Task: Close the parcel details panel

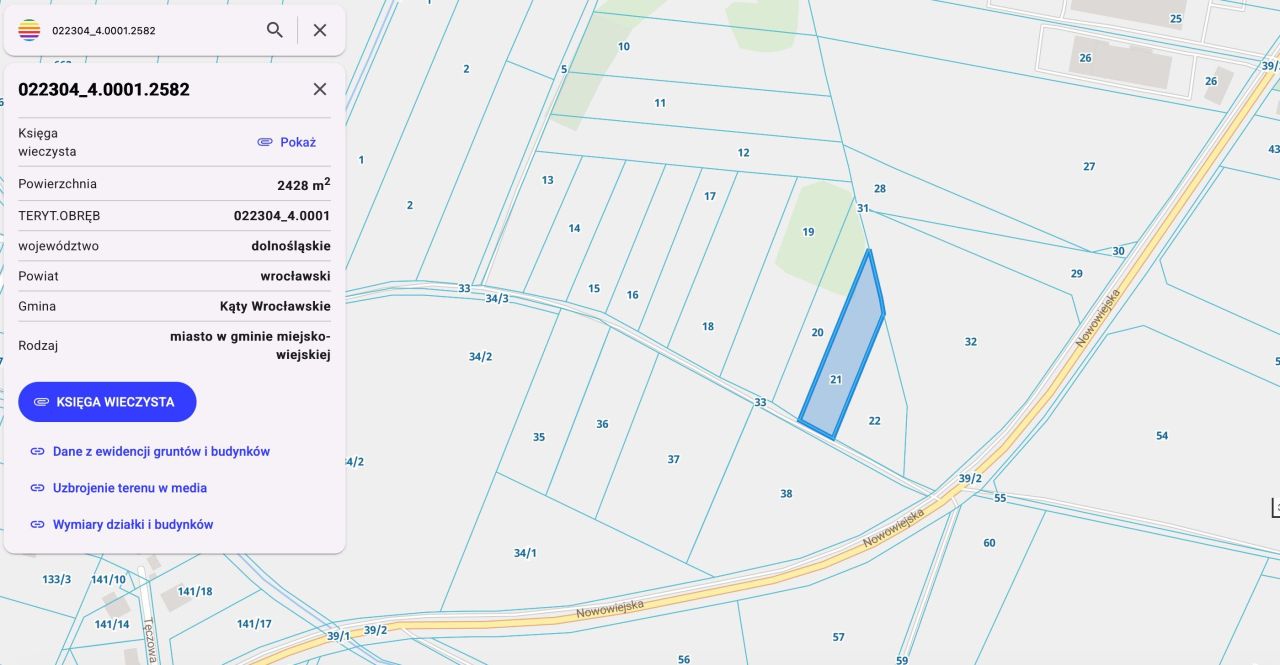Action: click(x=320, y=89)
